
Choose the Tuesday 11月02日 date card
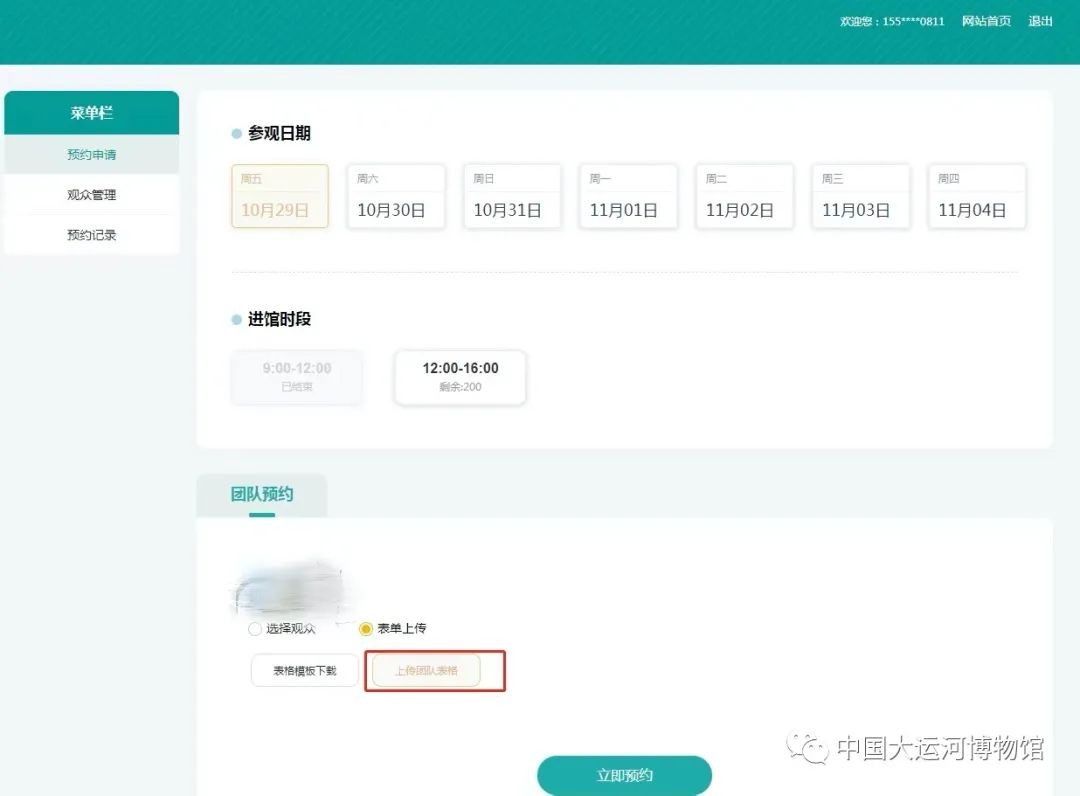click(x=744, y=197)
